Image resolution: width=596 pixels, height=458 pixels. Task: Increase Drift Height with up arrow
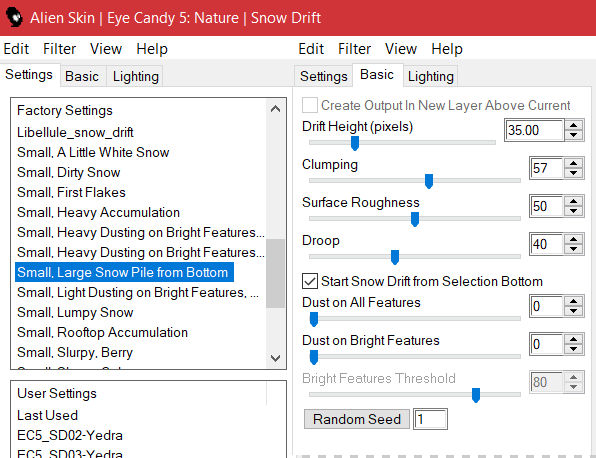pyautogui.click(x=574, y=125)
